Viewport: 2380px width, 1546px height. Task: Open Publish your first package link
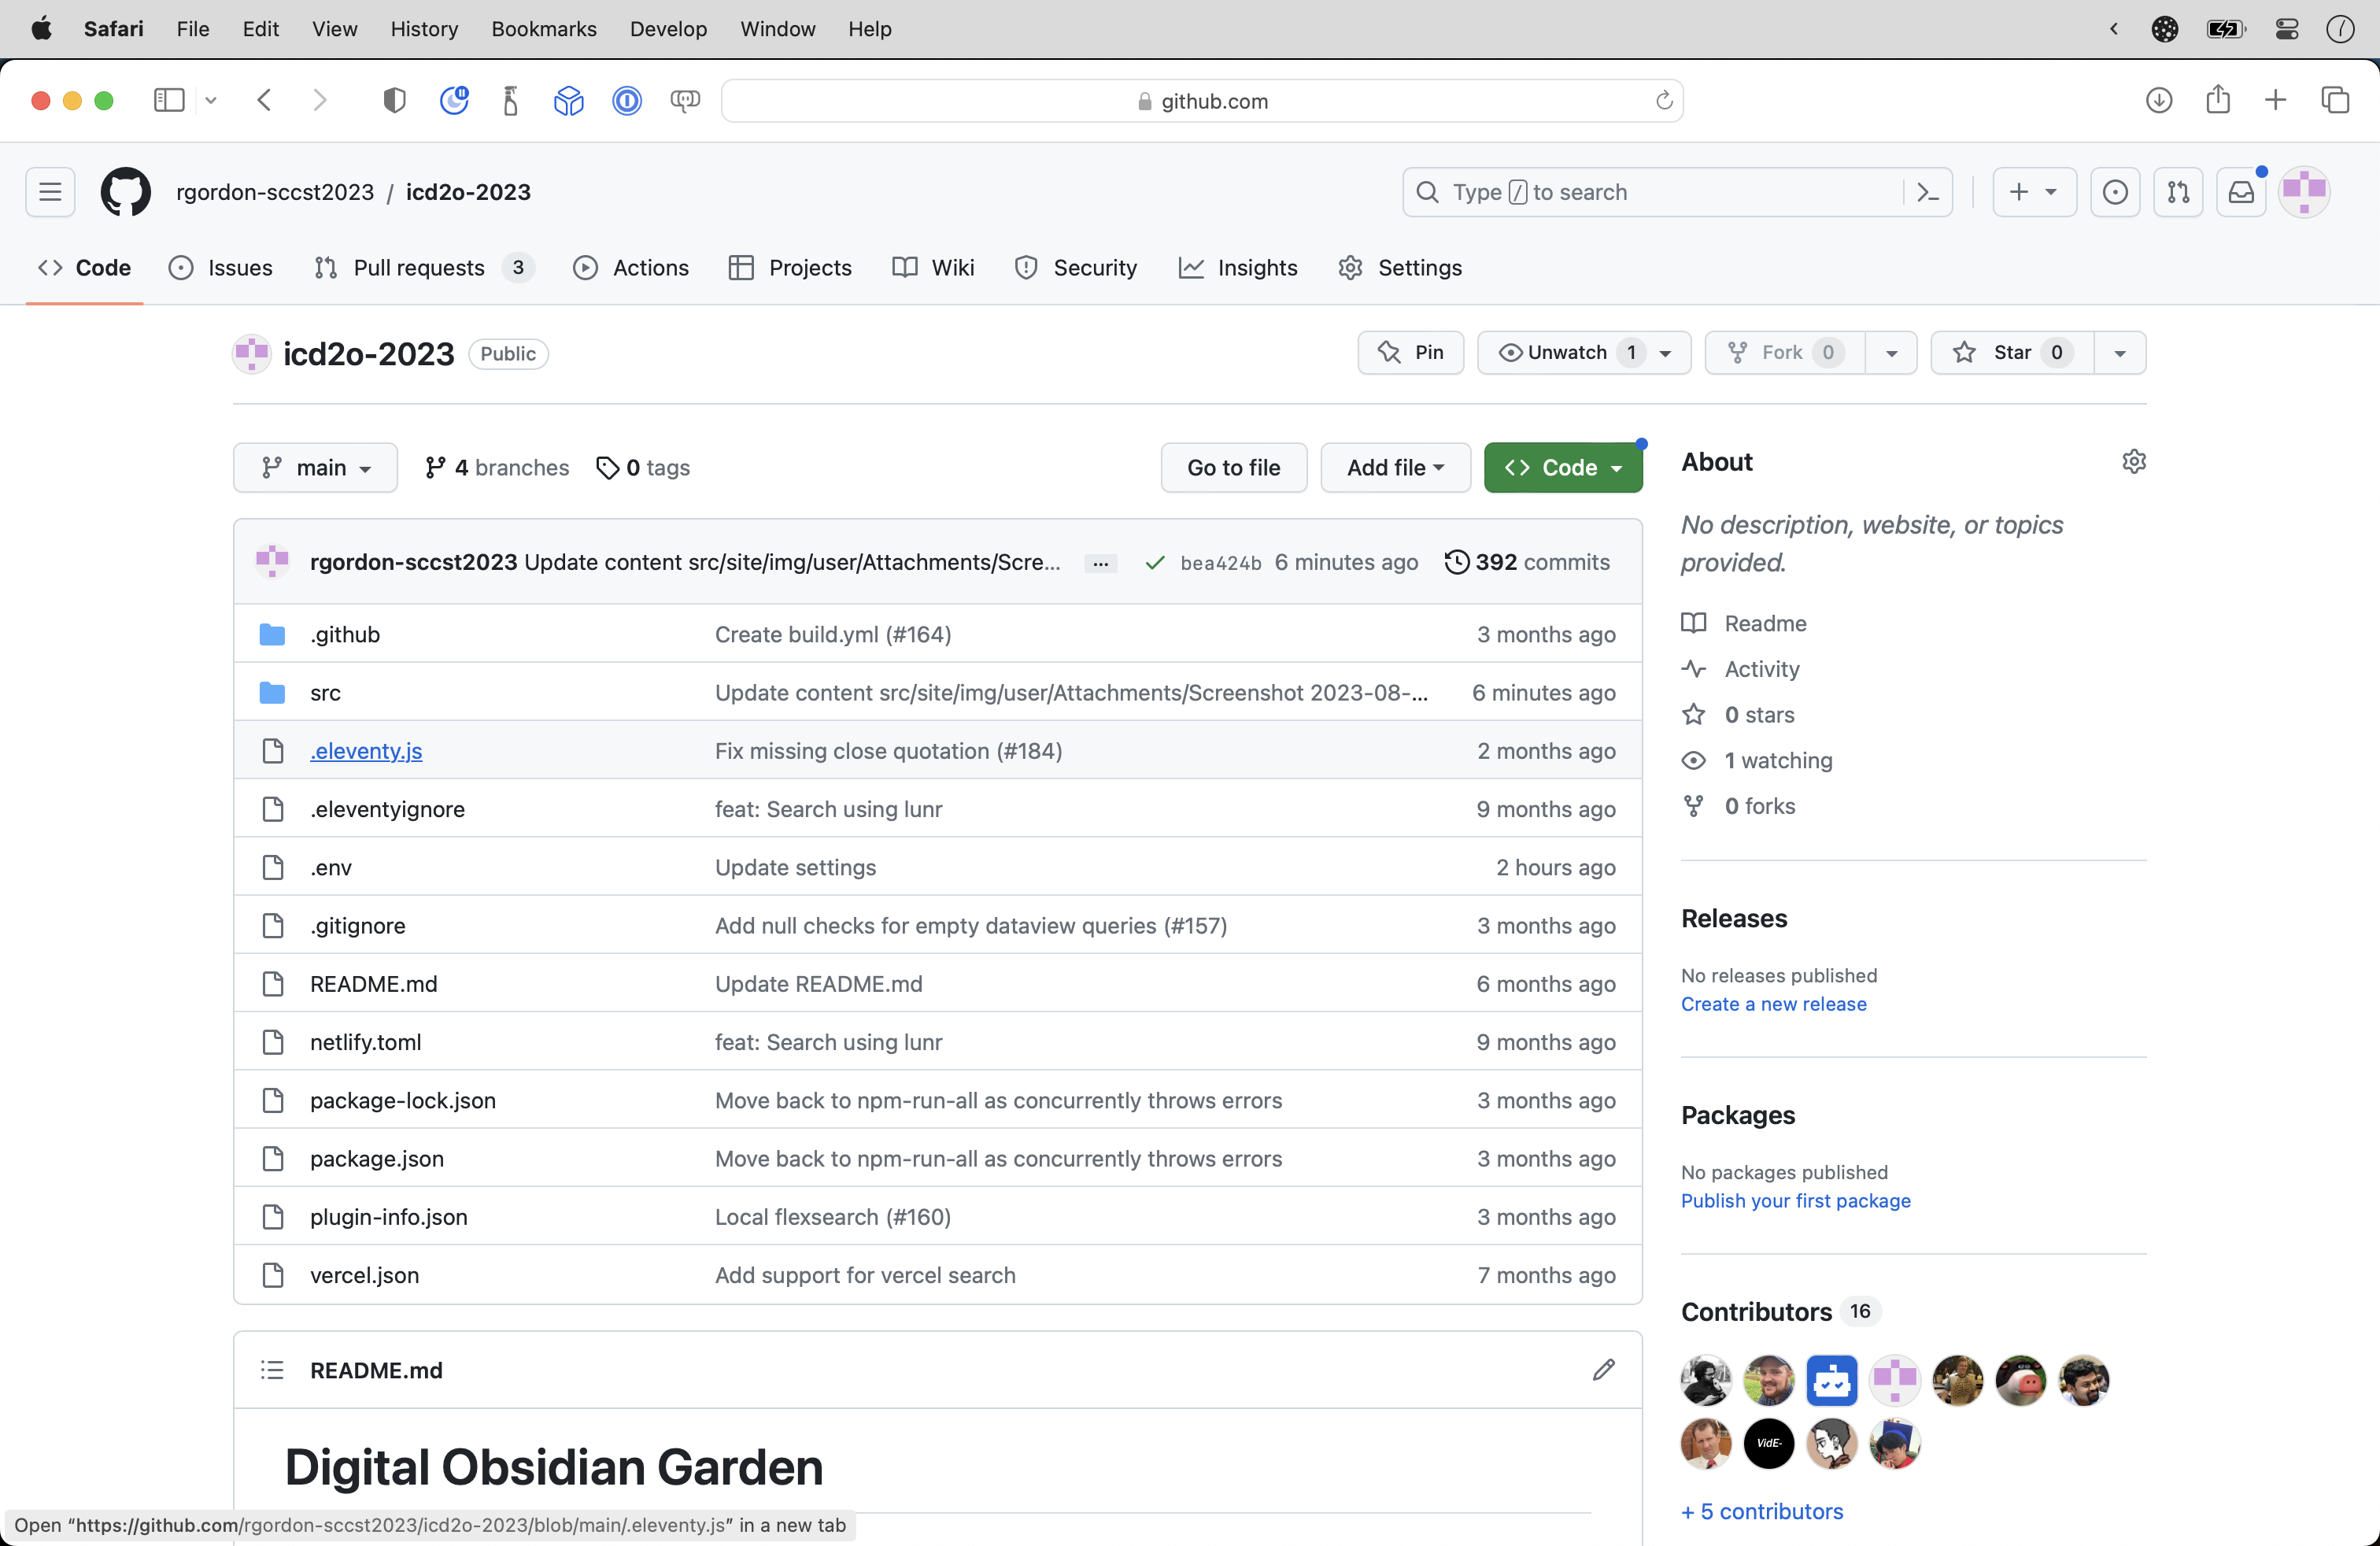[x=1795, y=1201]
